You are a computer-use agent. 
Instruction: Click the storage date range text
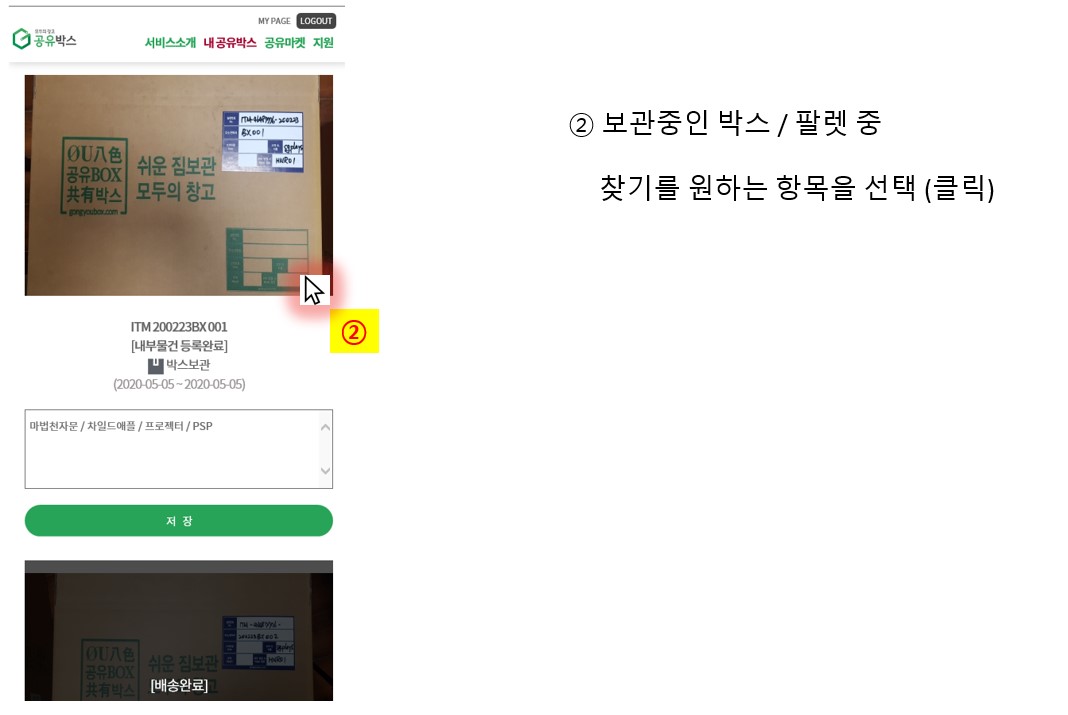[179, 384]
